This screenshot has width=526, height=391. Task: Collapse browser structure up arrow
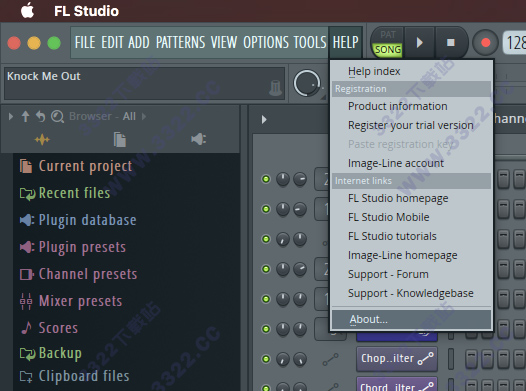25,116
